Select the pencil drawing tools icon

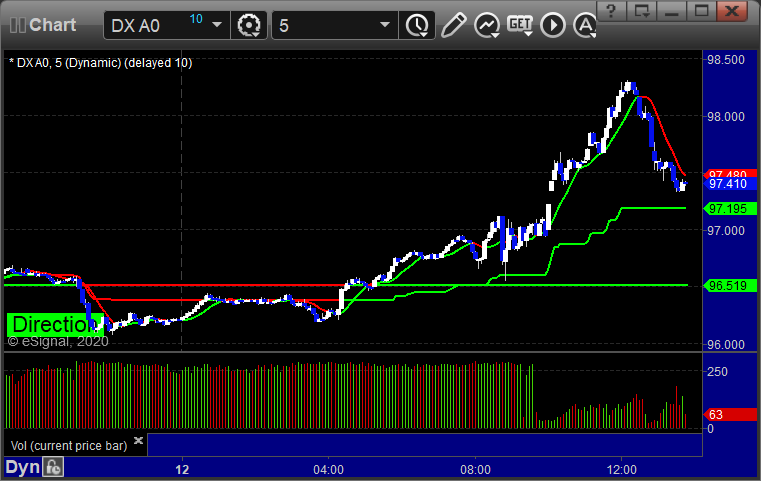[454, 25]
